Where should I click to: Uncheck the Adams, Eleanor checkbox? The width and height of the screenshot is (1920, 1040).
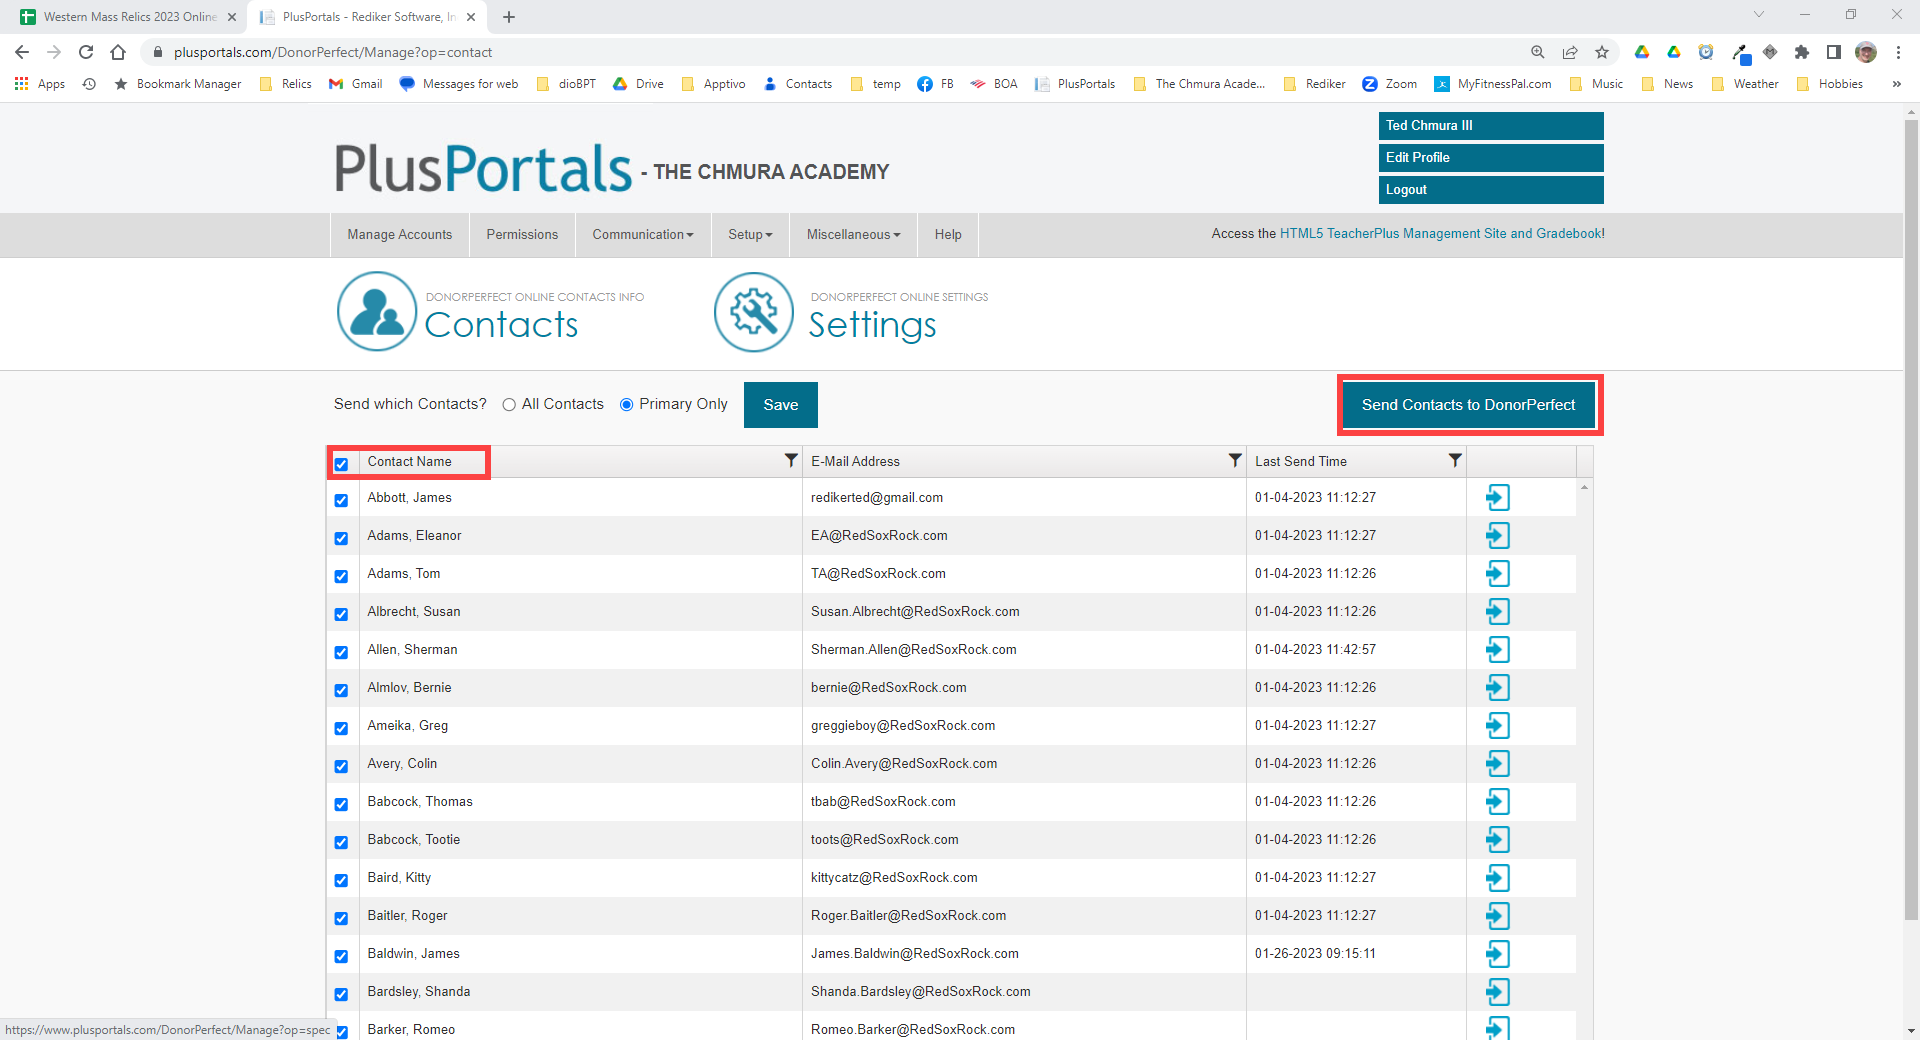pos(341,538)
